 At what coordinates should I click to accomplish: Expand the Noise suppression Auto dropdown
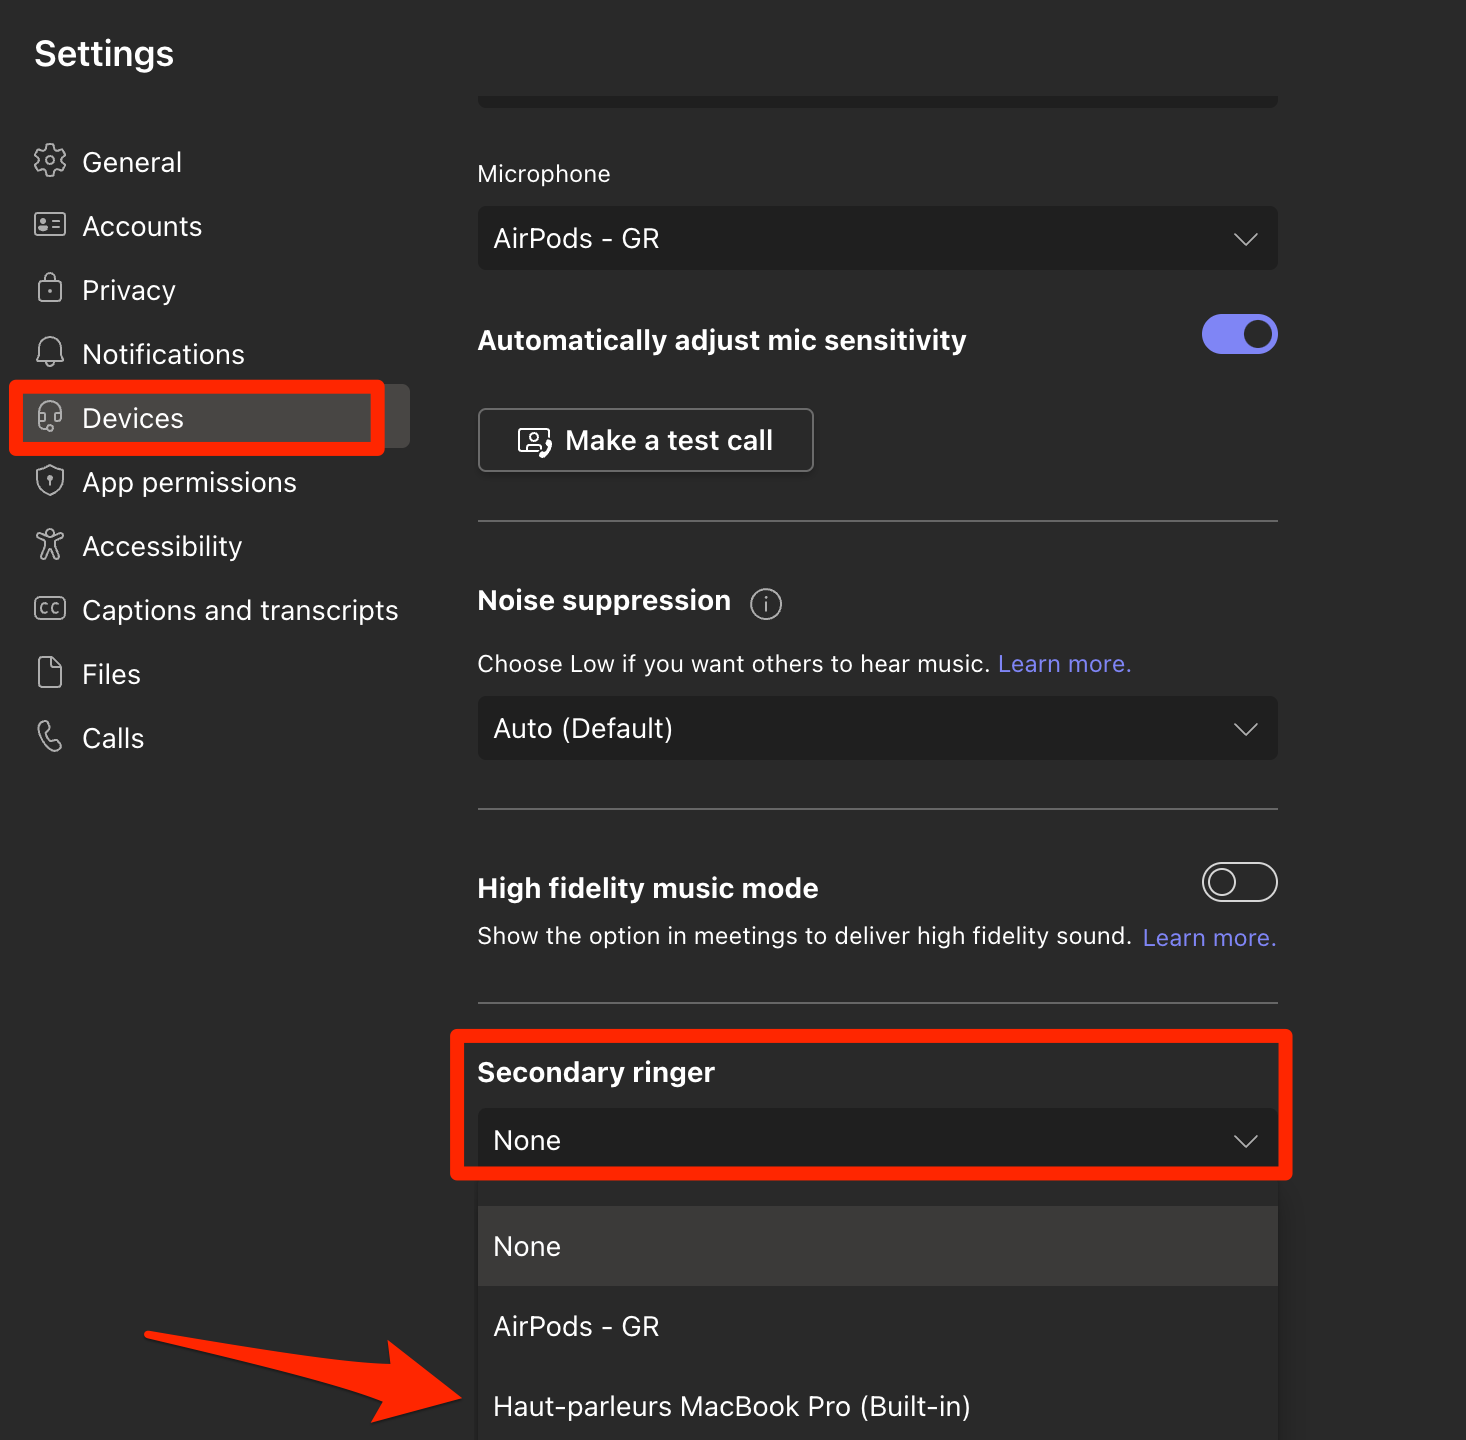877,728
